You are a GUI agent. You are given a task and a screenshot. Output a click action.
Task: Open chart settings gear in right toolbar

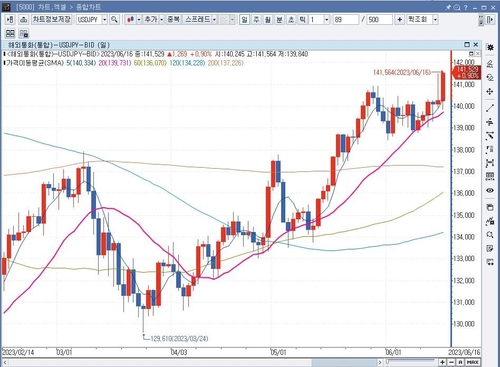(x=490, y=47)
